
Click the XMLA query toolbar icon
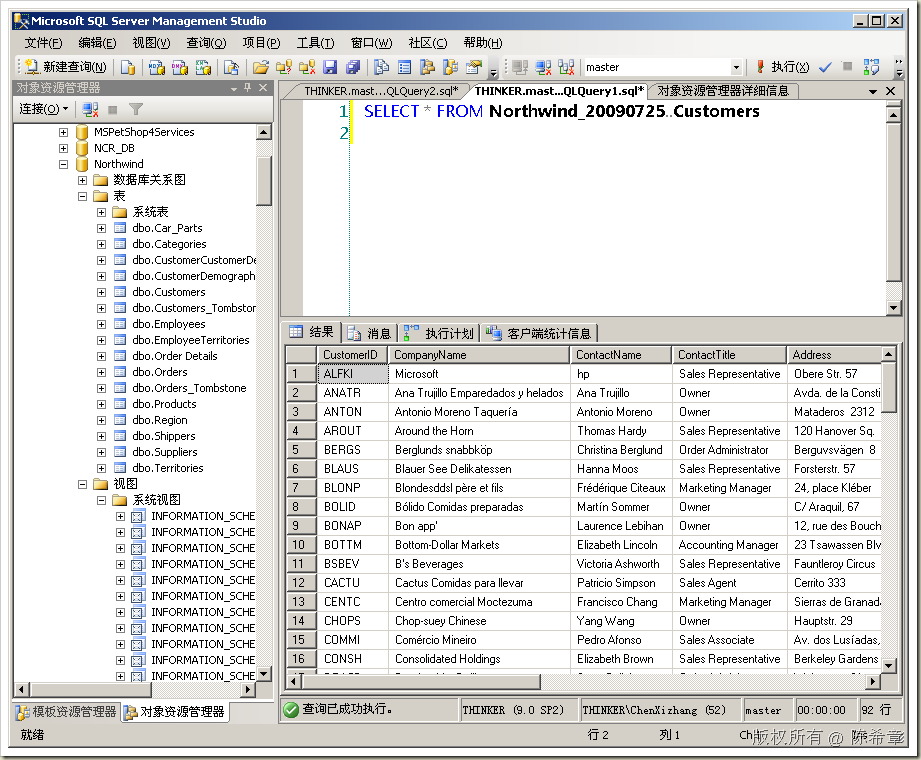point(203,68)
